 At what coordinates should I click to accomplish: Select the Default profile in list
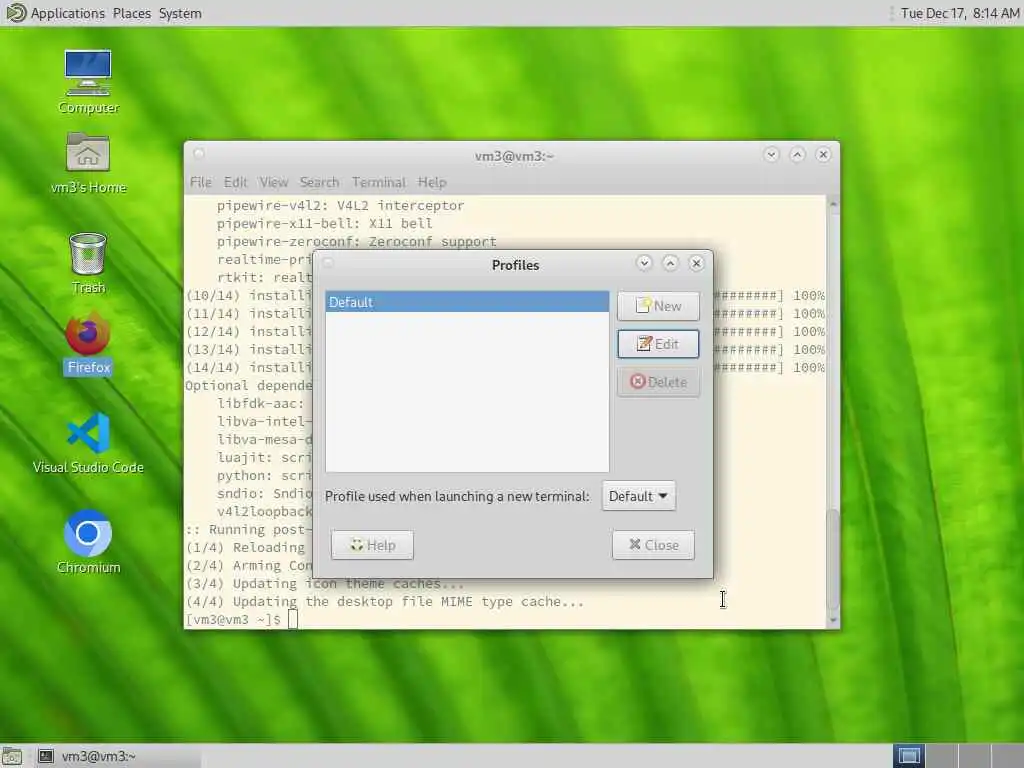tap(467, 302)
